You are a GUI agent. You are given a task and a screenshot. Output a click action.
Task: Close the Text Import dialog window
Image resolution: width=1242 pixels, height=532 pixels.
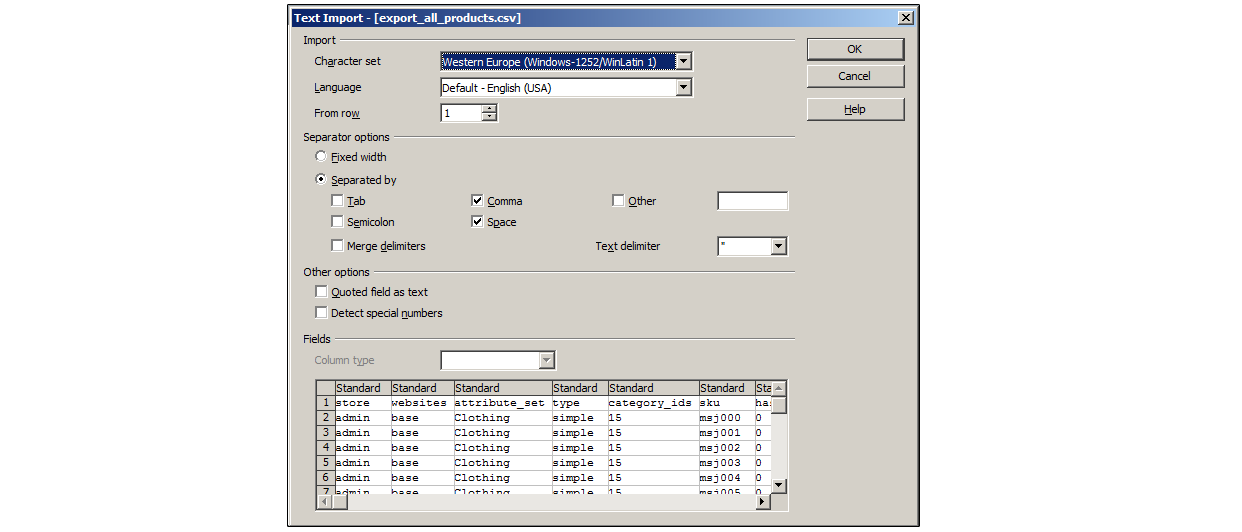point(905,18)
